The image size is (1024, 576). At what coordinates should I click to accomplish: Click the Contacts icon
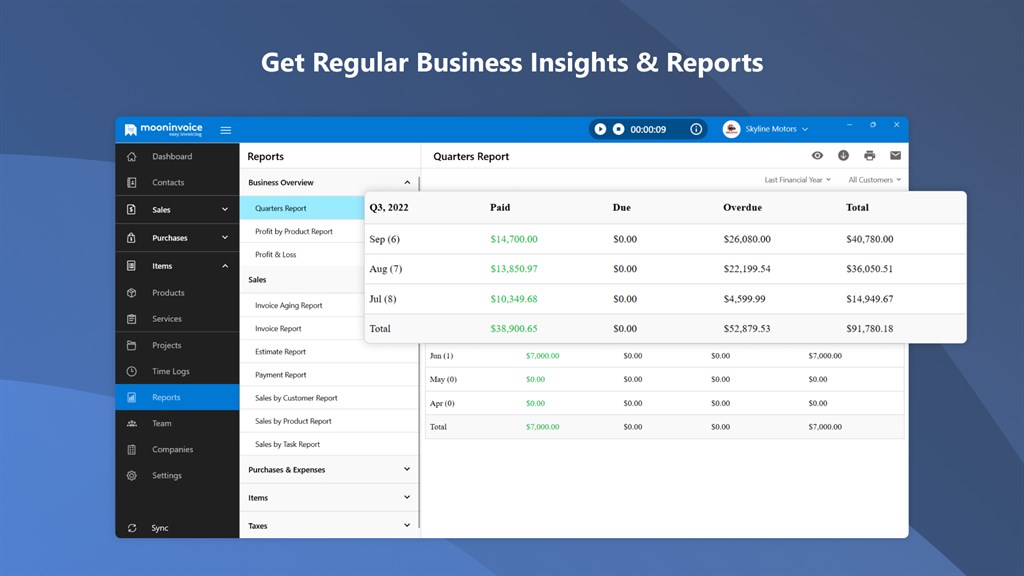tap(131, 183)
